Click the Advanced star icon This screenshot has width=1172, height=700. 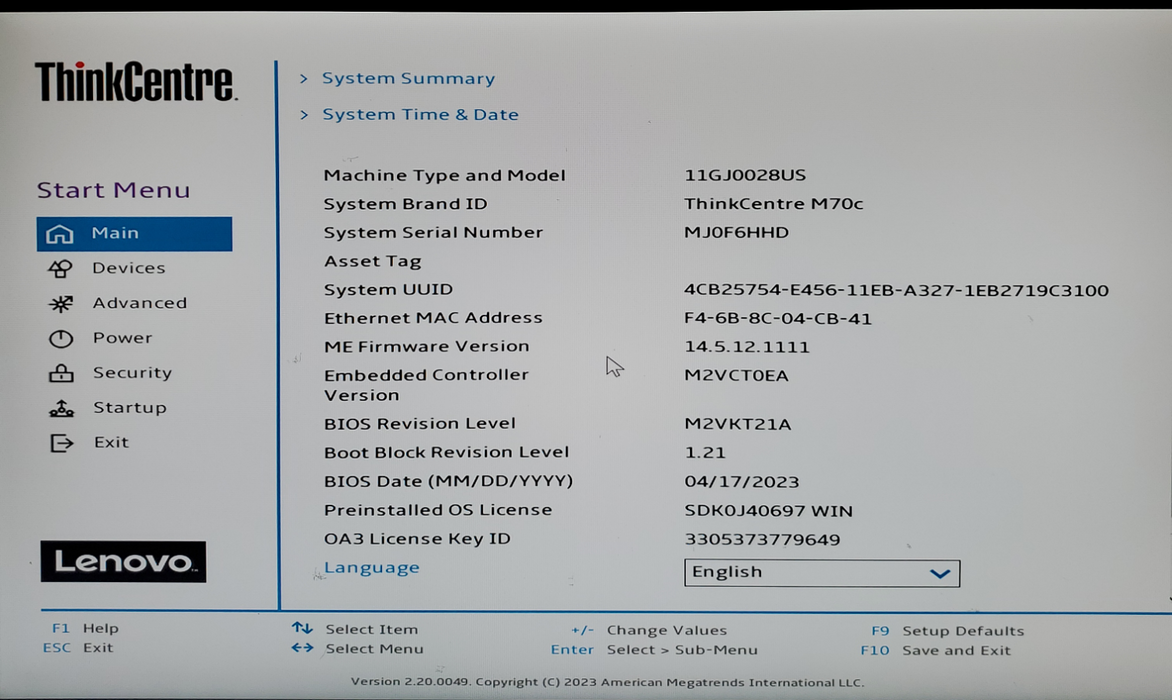(61, 303)
